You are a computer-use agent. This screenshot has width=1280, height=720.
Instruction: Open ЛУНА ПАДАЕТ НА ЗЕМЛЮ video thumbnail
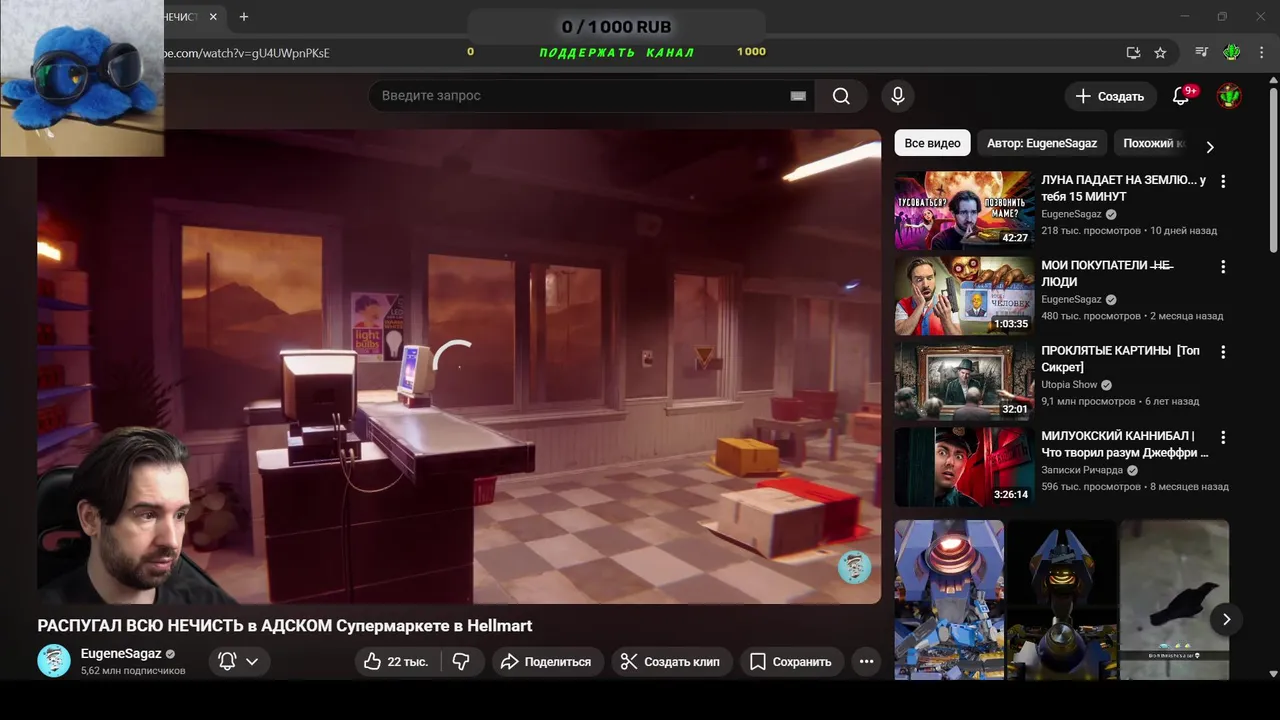pyautogui.click(x=964, y=210)
